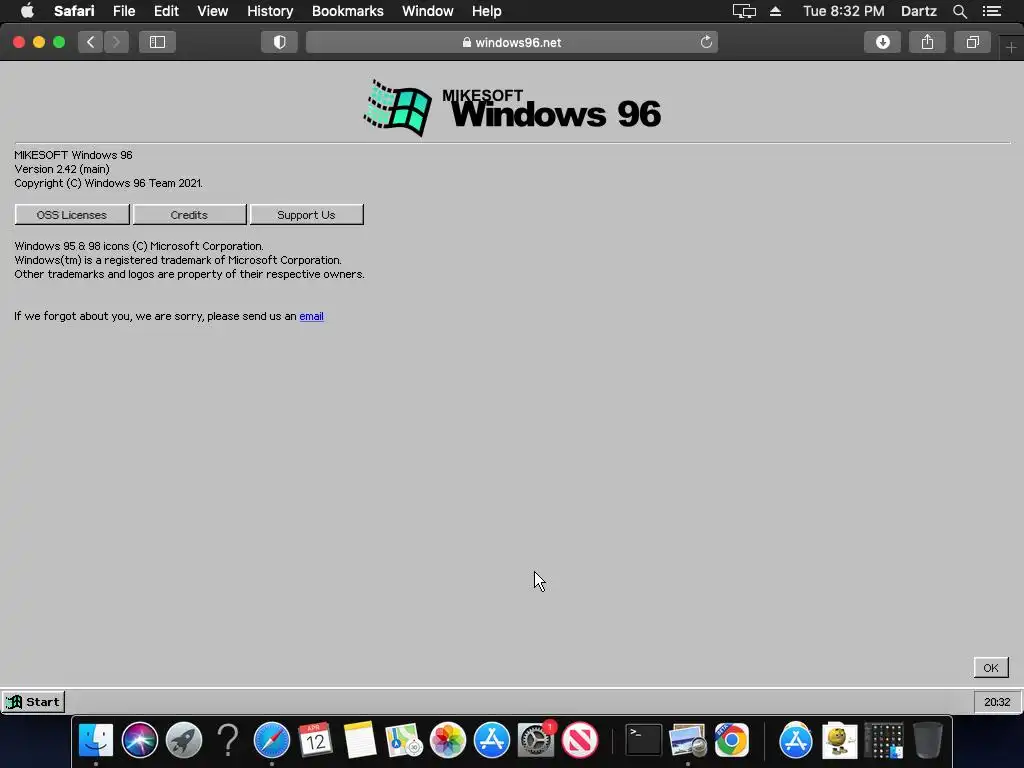Click "Copyright (C) Windows 96 Team 2021." text

tap(108, 183)
